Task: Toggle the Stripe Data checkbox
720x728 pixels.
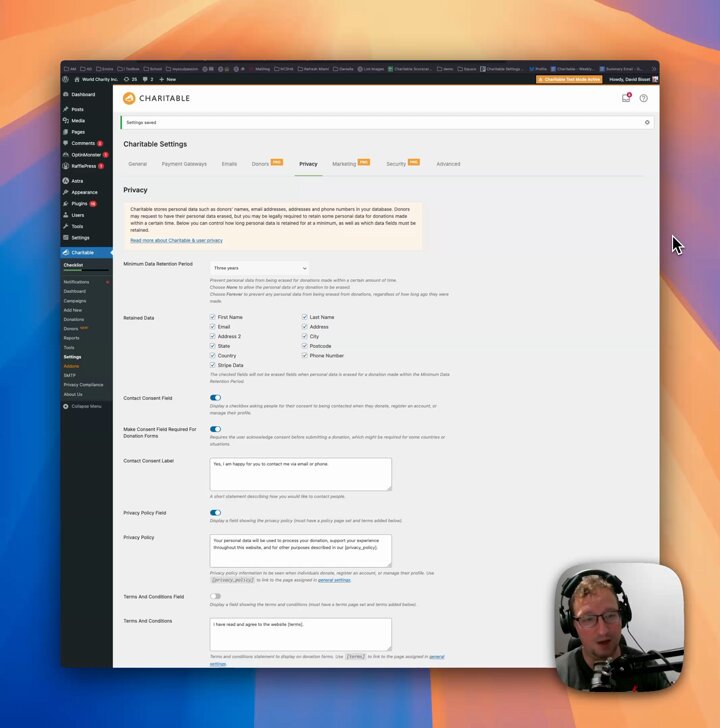Action: pyautogui.click(x=213, y=365)
